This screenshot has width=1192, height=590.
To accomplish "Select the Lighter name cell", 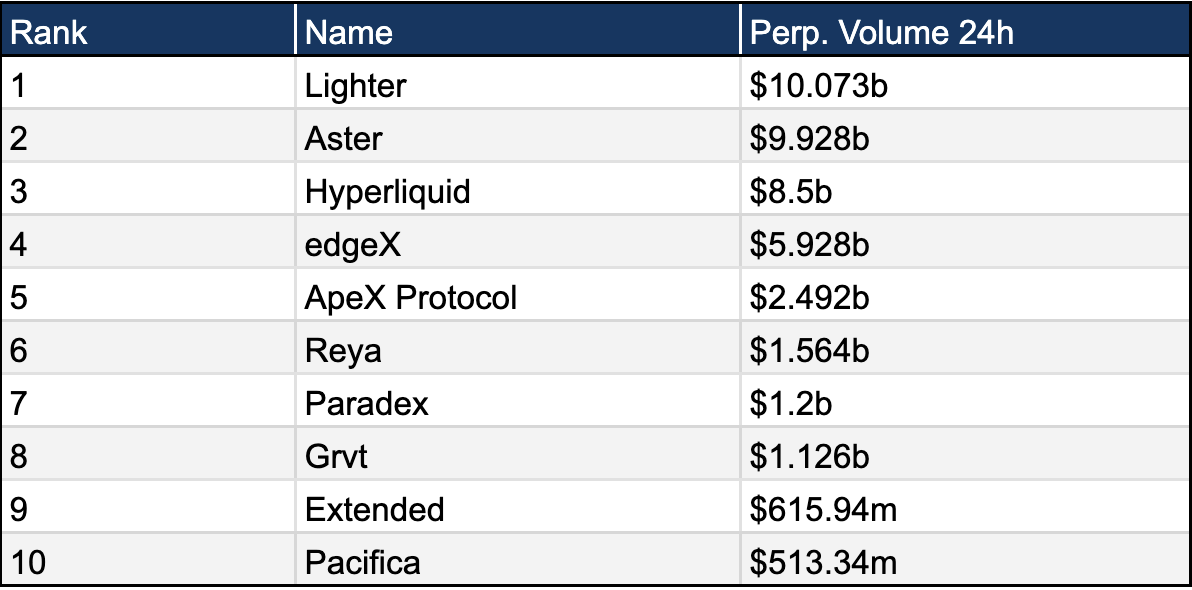I will tap(356, 86).
